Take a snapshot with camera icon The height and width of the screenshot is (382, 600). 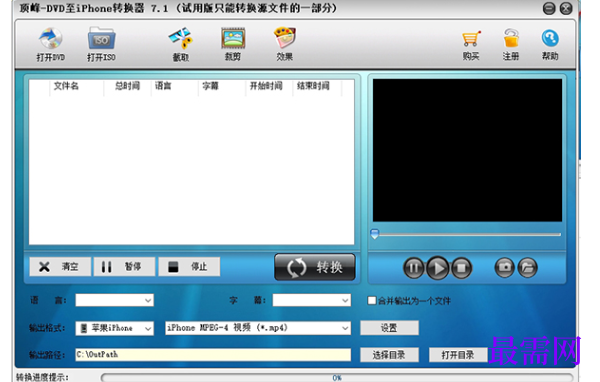(504, 267)
